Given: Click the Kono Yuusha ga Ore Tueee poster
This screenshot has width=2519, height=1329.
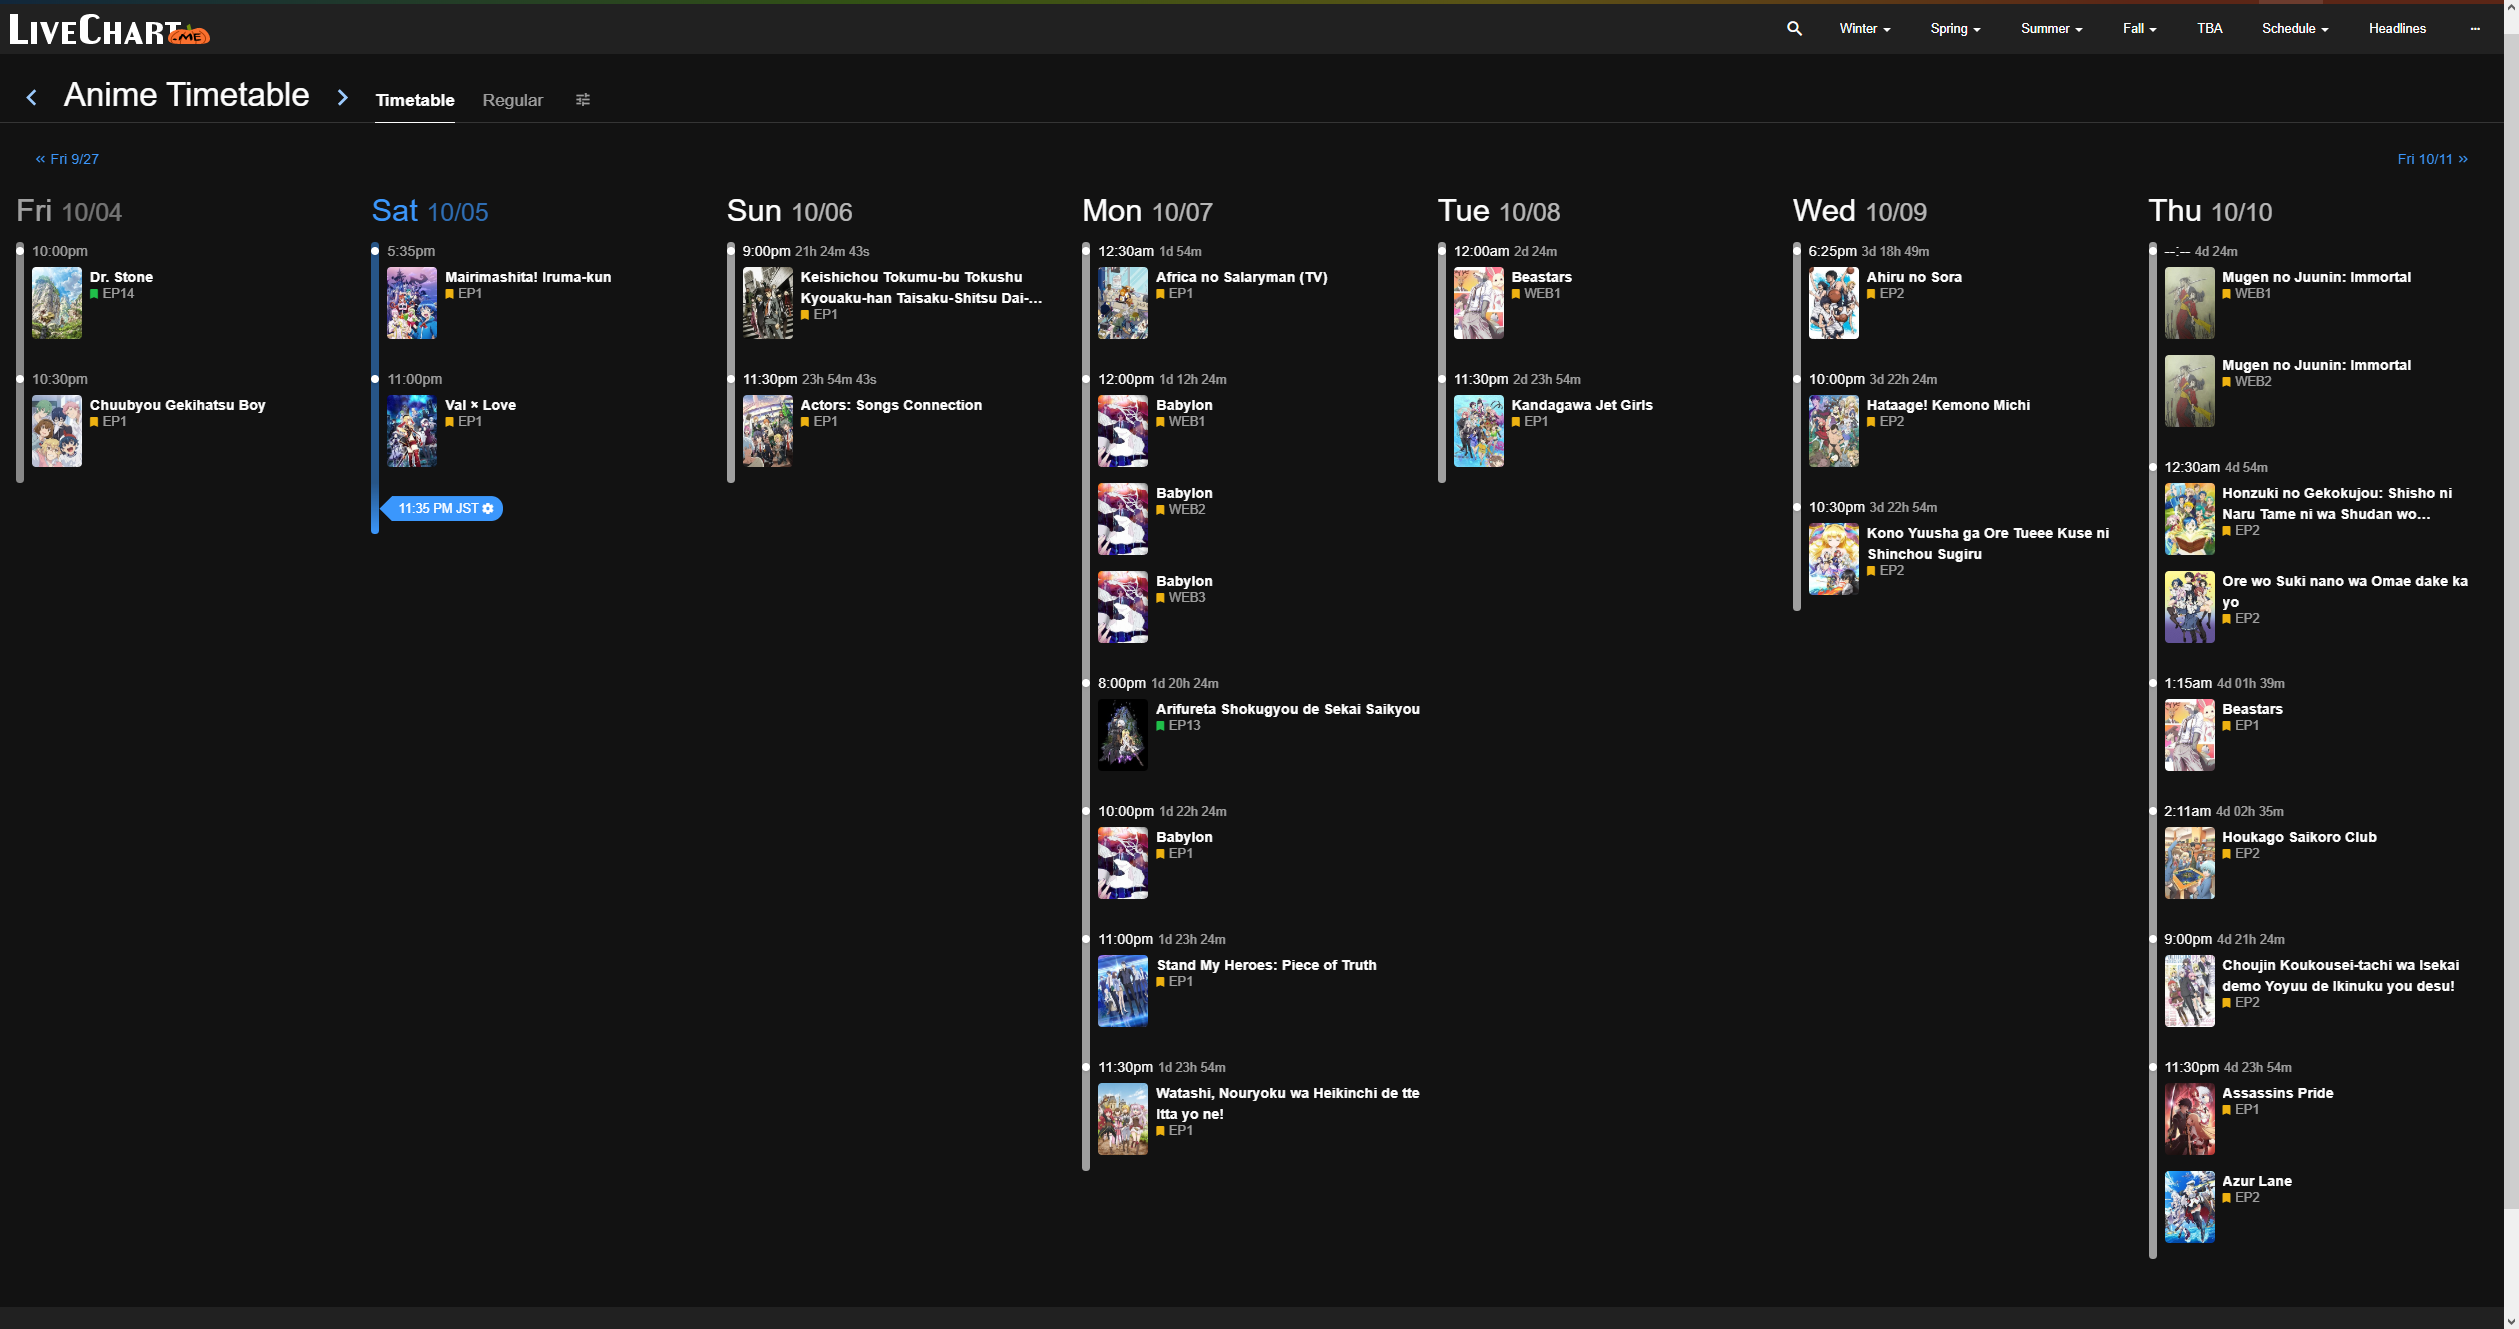Looking at the screenshot, I should (1833, 559).
